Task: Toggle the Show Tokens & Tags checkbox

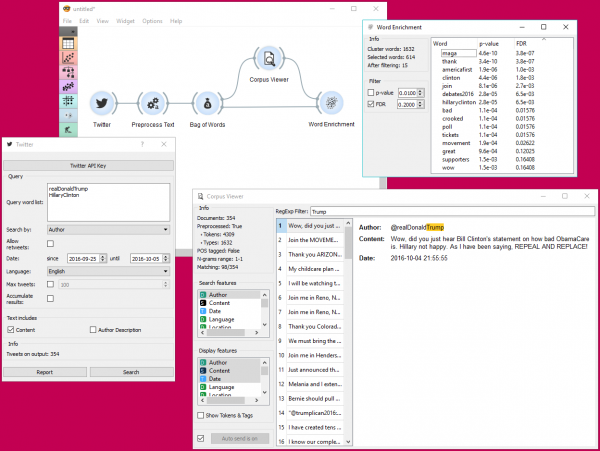Action: click(202, 415)
